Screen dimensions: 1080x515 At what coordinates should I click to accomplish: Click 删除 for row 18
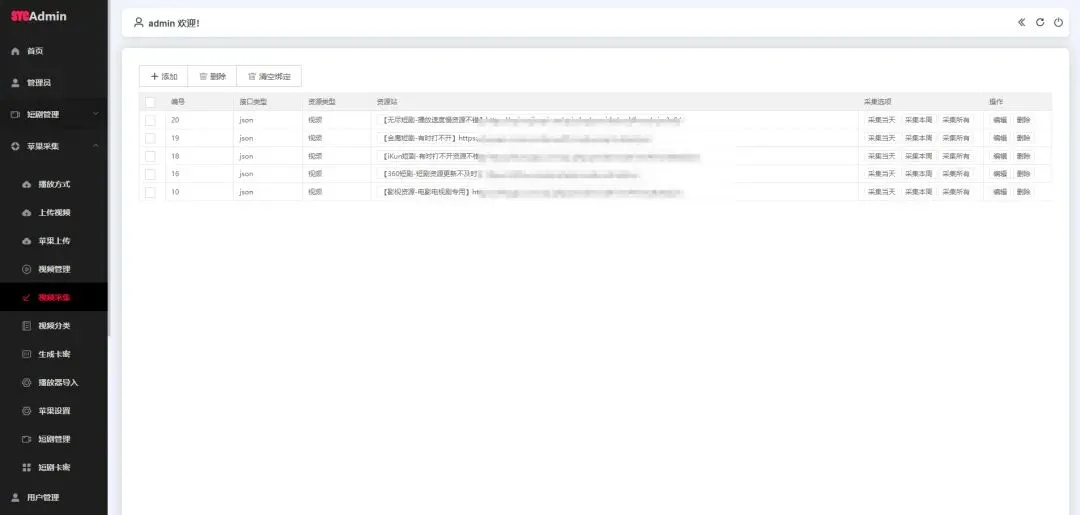(1024, 156)
